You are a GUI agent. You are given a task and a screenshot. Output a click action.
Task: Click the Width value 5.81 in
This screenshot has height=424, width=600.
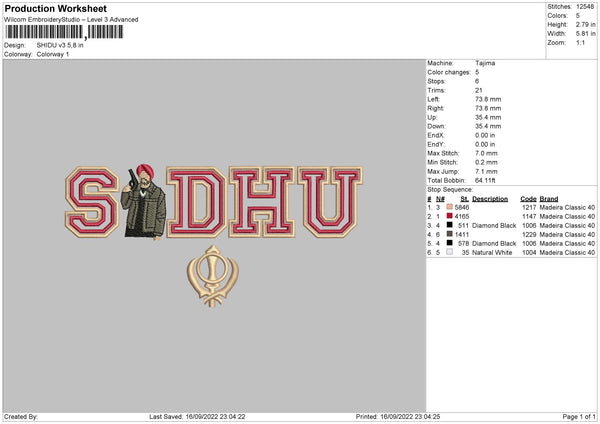pos(585,34)
